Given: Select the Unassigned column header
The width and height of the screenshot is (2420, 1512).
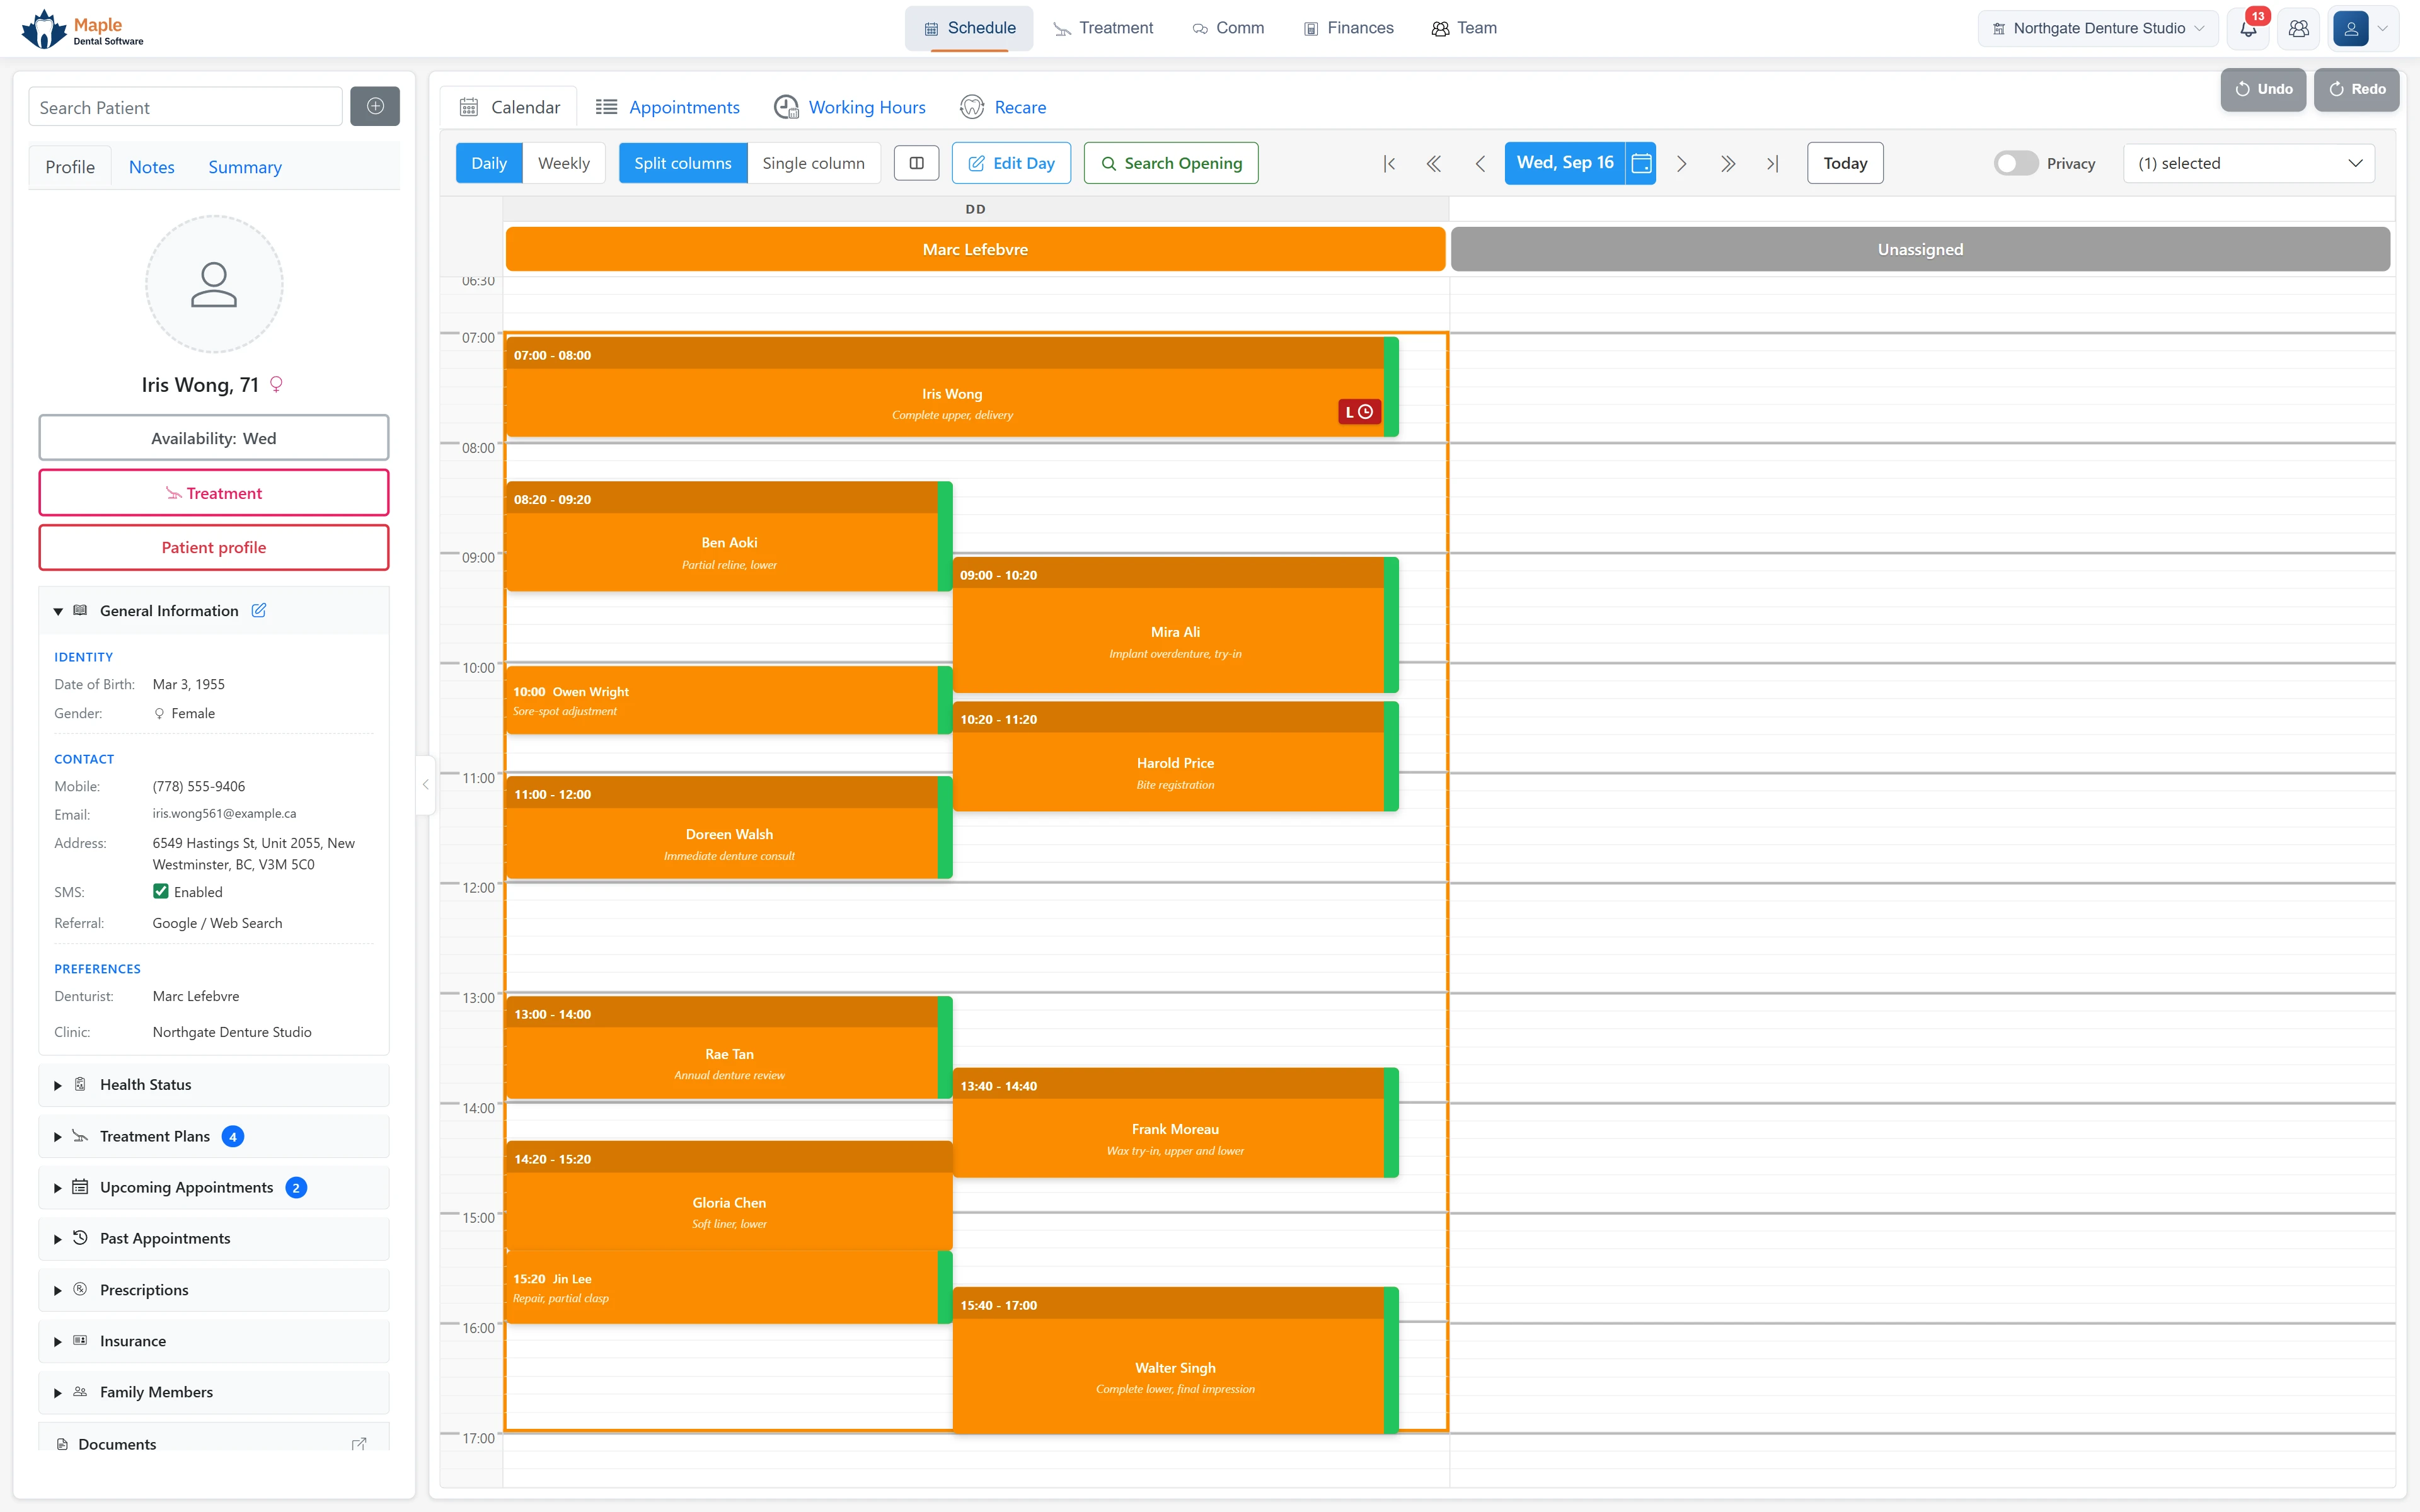Looking at the screenshot, I should tap(1920, 249).
